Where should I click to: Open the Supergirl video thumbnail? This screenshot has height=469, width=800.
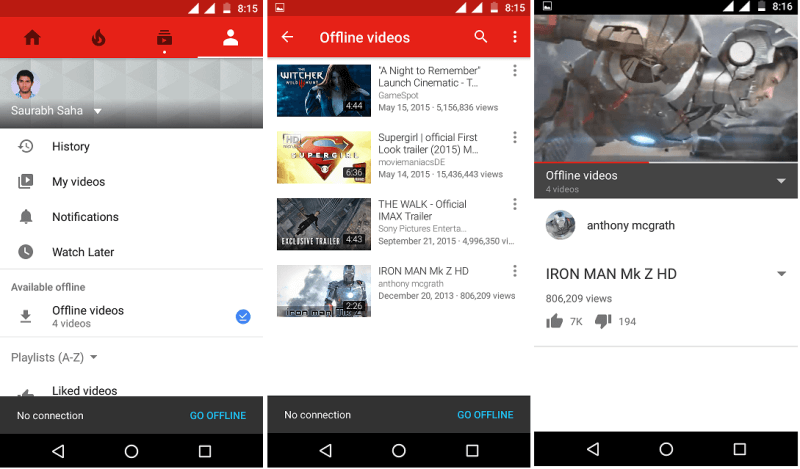[x=324, y=157]
